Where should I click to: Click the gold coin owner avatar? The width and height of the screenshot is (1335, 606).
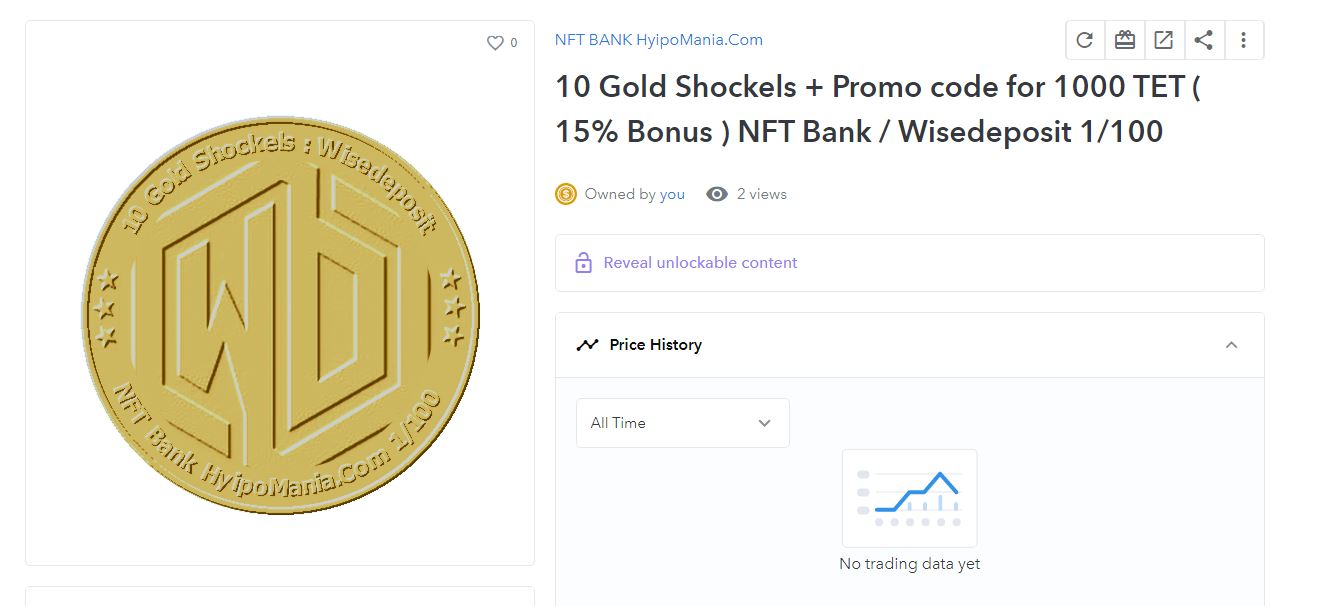(566, 194)
